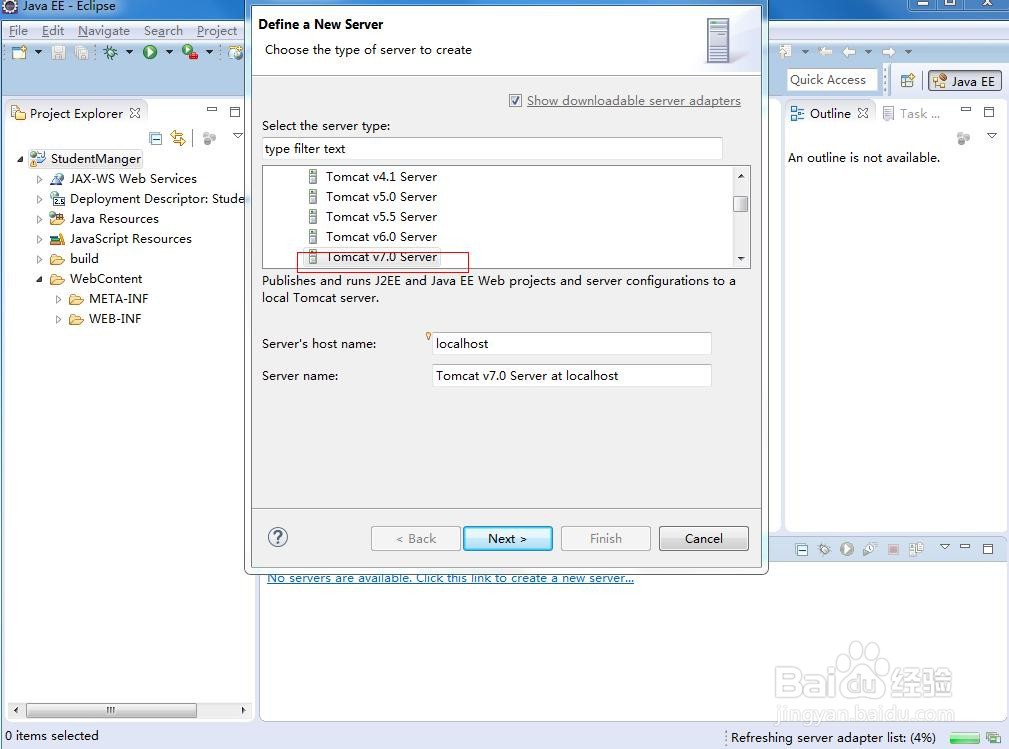Viewport: 1009px width, 749px height.
Task: Click the Debug bug icon
Action: point(110,52)
